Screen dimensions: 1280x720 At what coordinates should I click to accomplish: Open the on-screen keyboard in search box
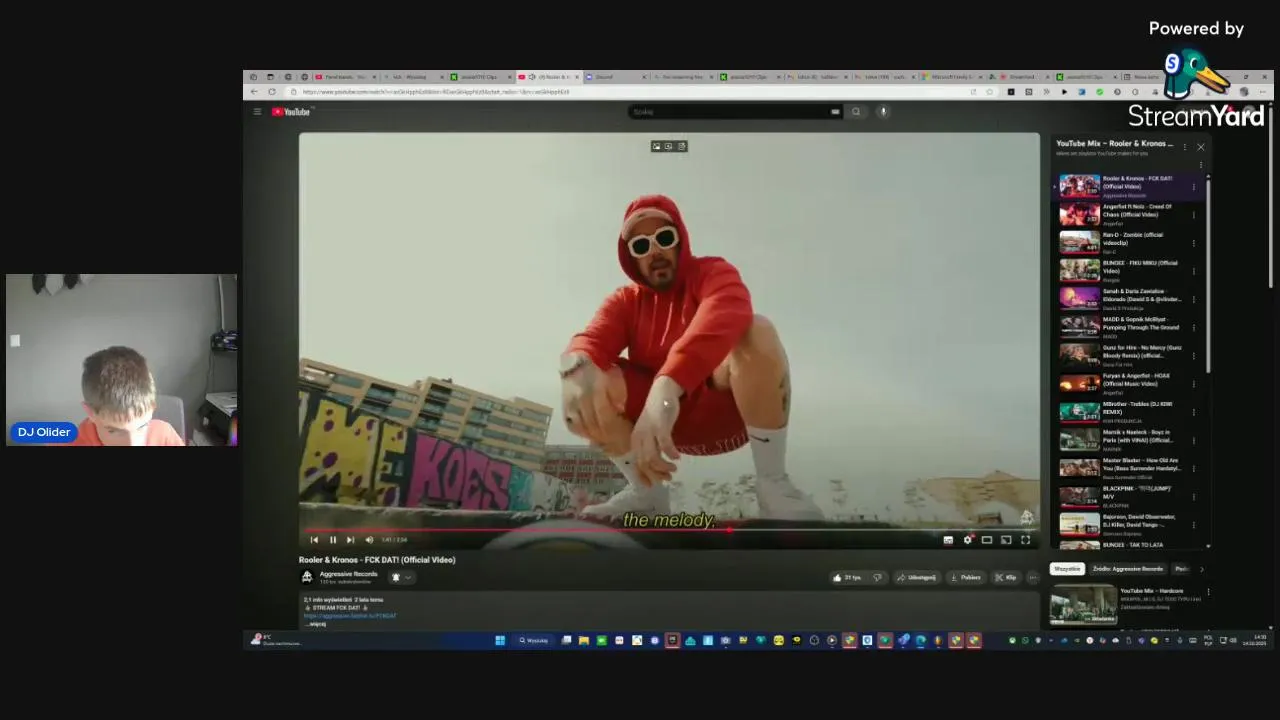(x=835, y=112)
